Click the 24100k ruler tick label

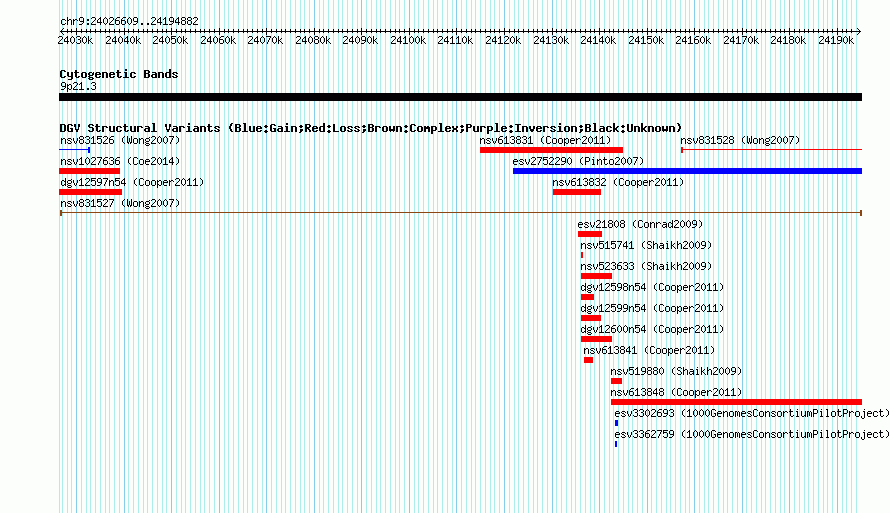[x=408, y=40]
